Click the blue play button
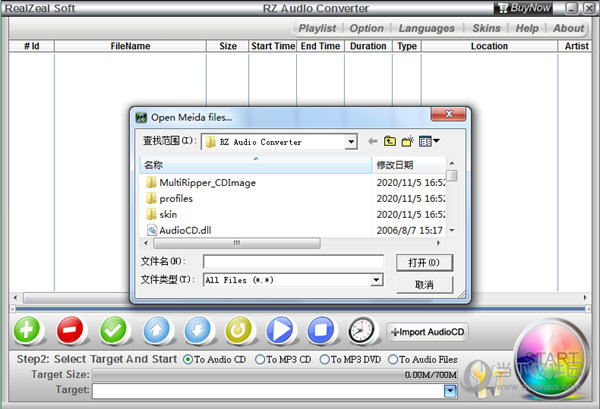Screen dimensions: 600x409 pyautogui.click(x=280, y=329)
